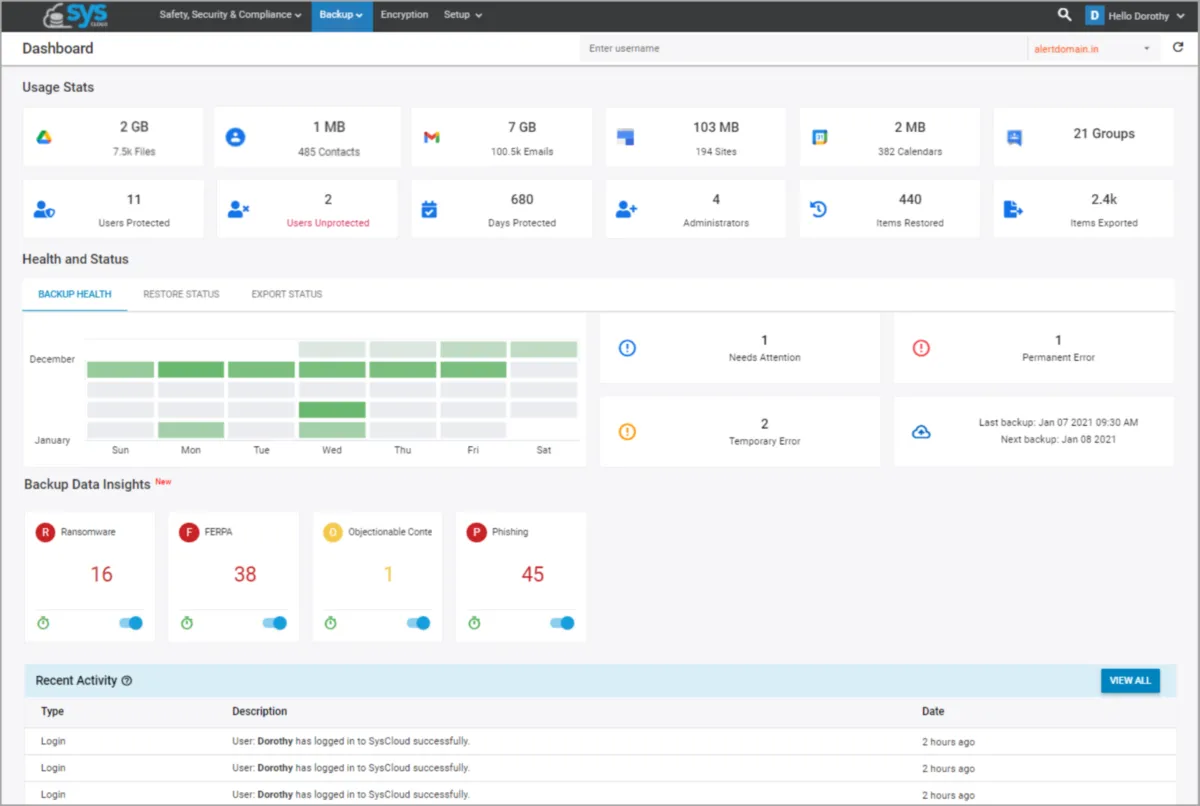Switch to the Restore Status tab

tap(181, 294)
